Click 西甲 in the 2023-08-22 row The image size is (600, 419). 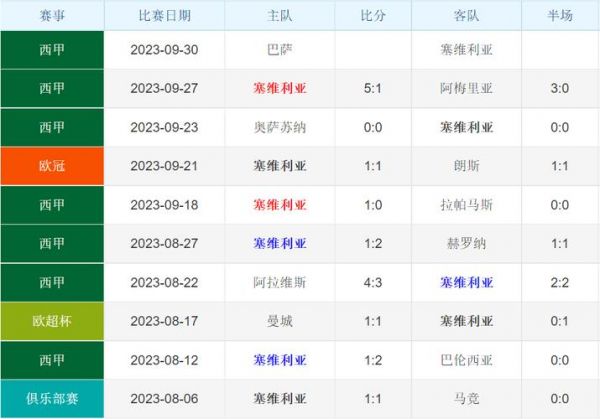[52, 283]
